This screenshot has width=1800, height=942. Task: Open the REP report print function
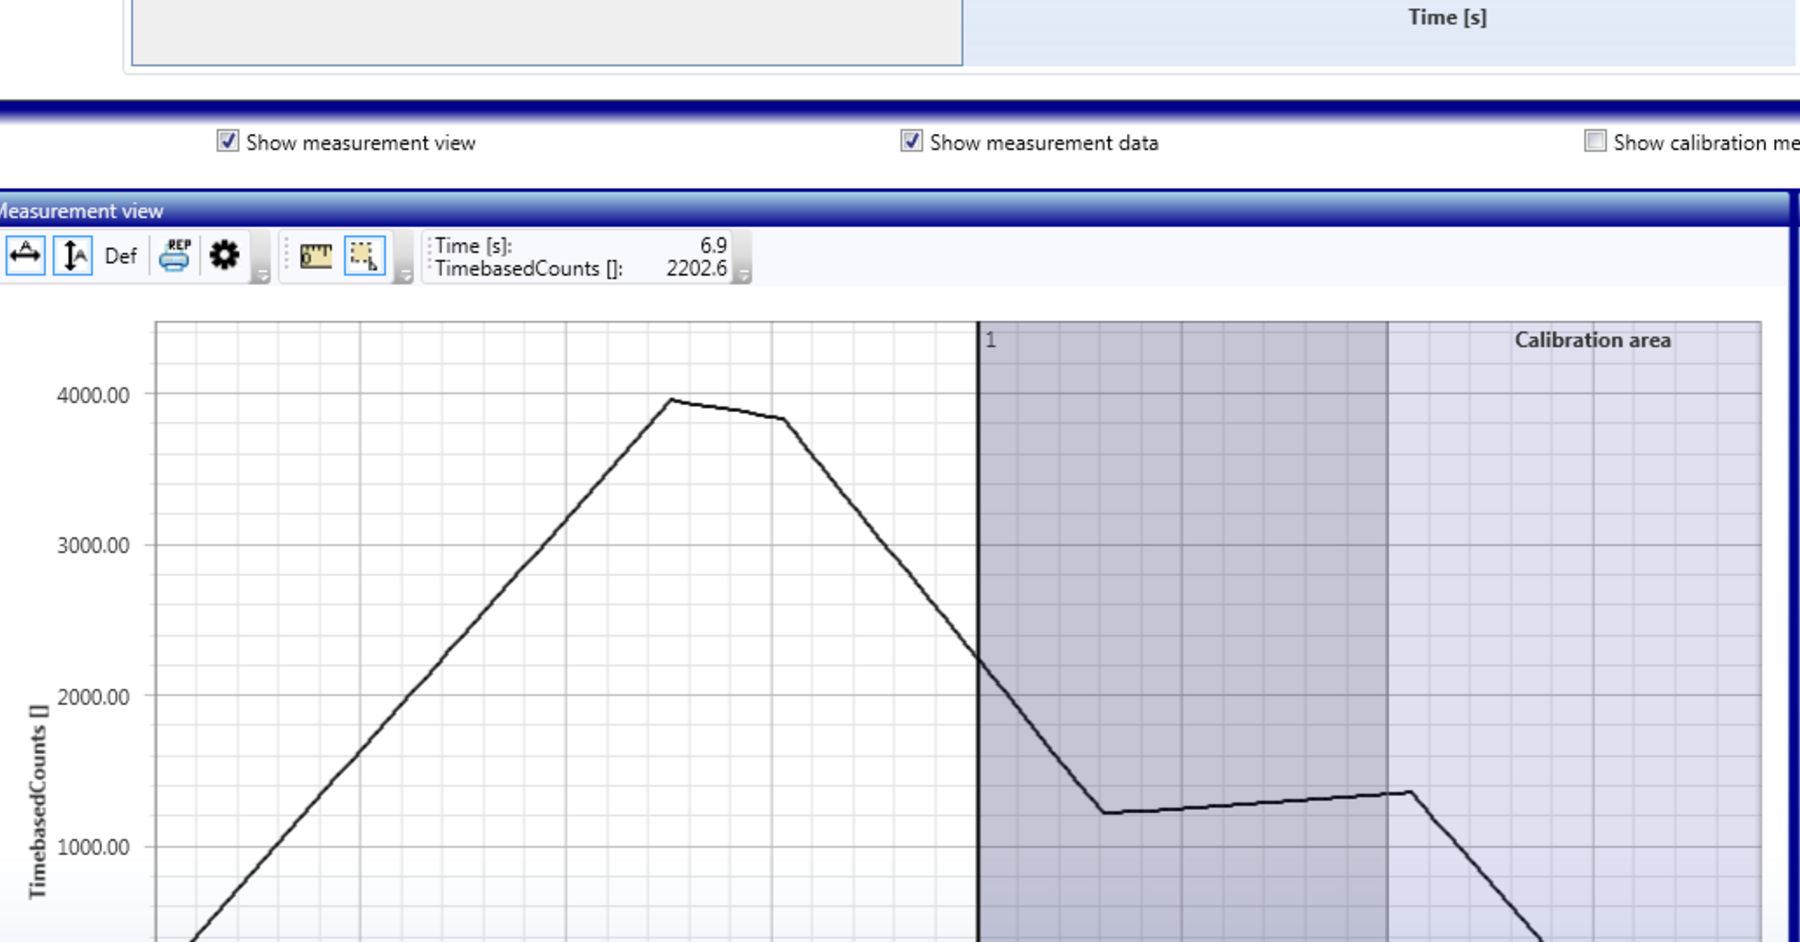pos(174,255)
